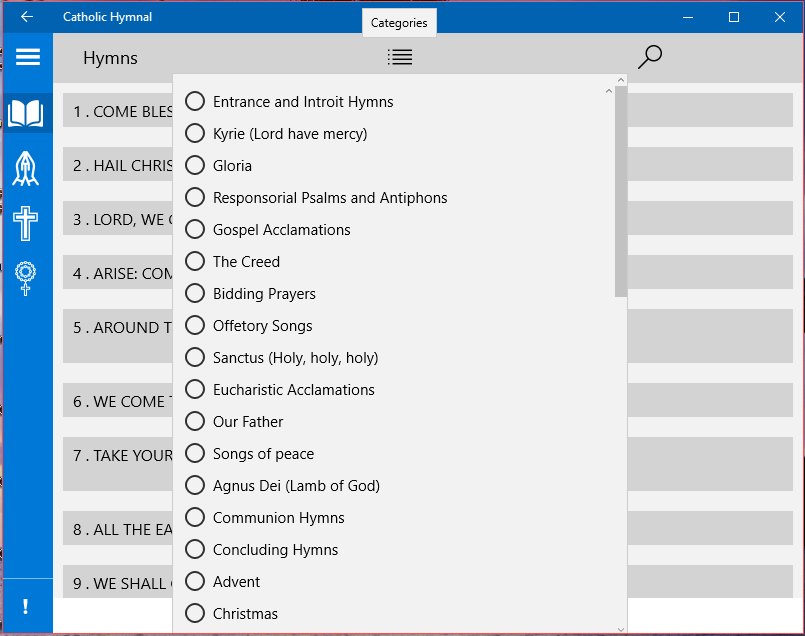The width and height of the screenshot is (805, 636).
Task: Open the hamburger navigation menu
Action: tap(28, 57)
